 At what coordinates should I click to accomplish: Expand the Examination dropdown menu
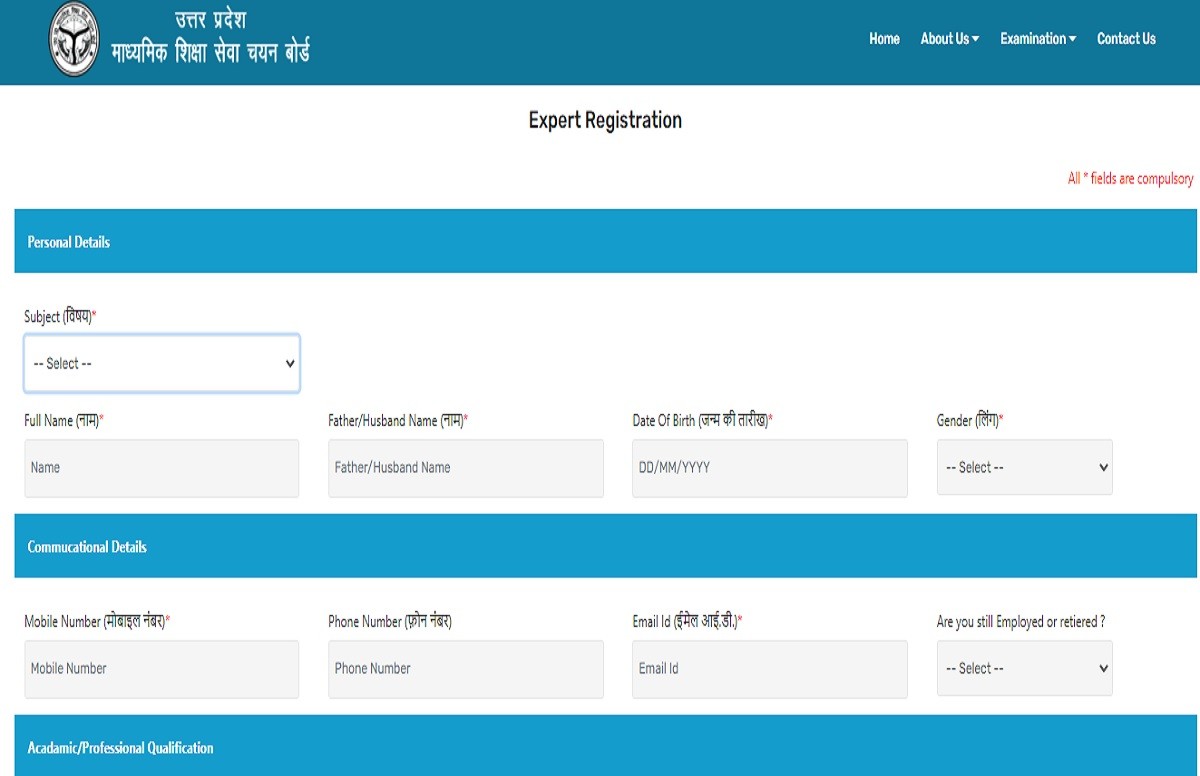click(1038, 39)
